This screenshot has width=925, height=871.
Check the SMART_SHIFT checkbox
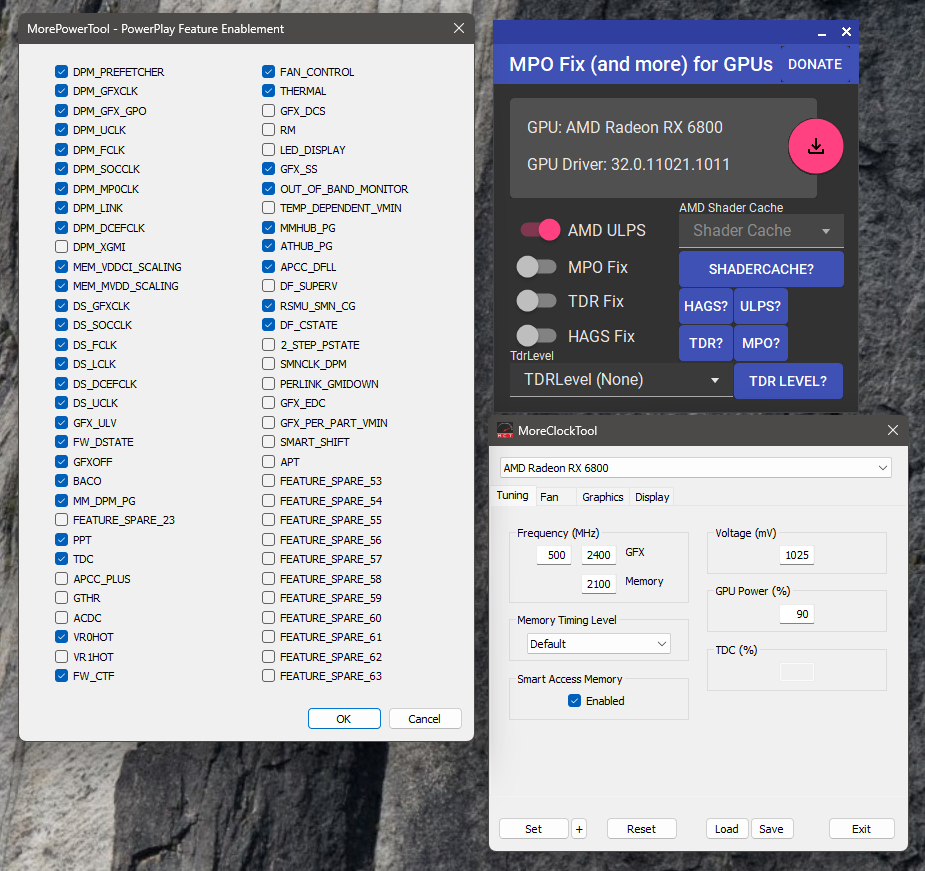coord(268,442)
